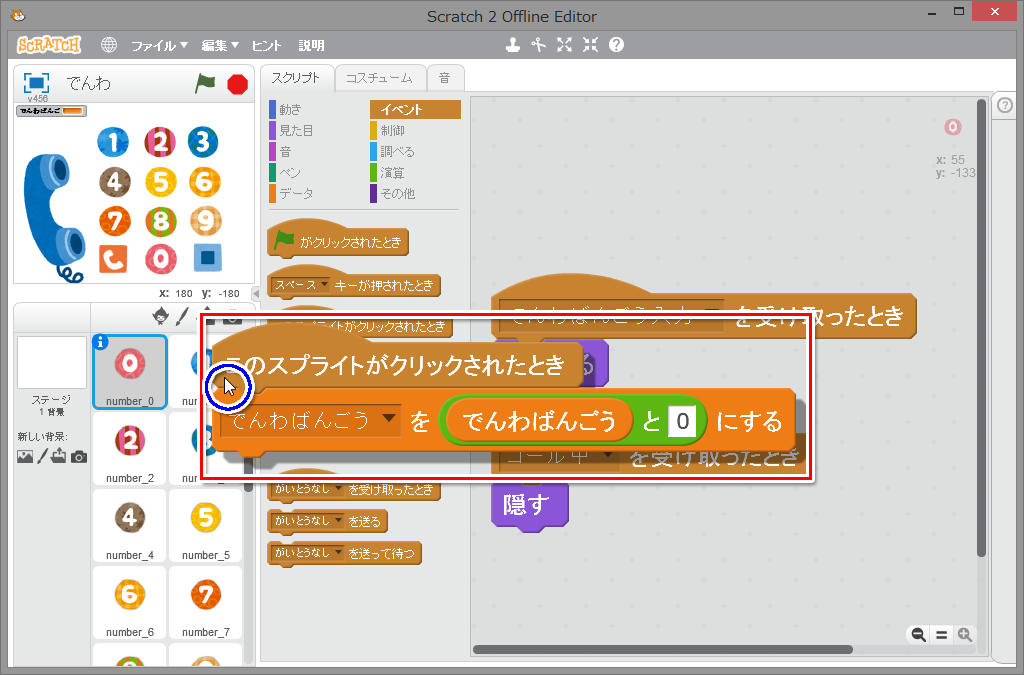Click the green flag to start

pyautogui.click(x=205, y=84)
